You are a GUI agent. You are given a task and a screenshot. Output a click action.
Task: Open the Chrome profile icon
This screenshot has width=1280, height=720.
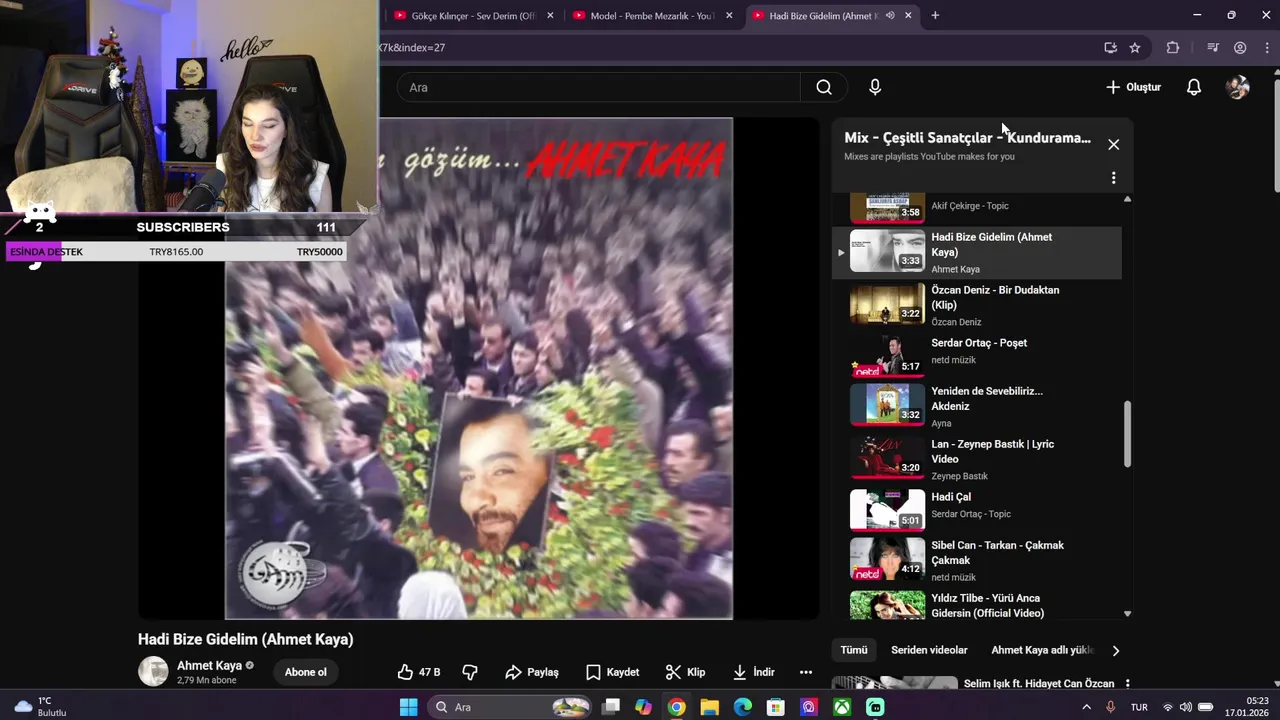pos(1240,47)
